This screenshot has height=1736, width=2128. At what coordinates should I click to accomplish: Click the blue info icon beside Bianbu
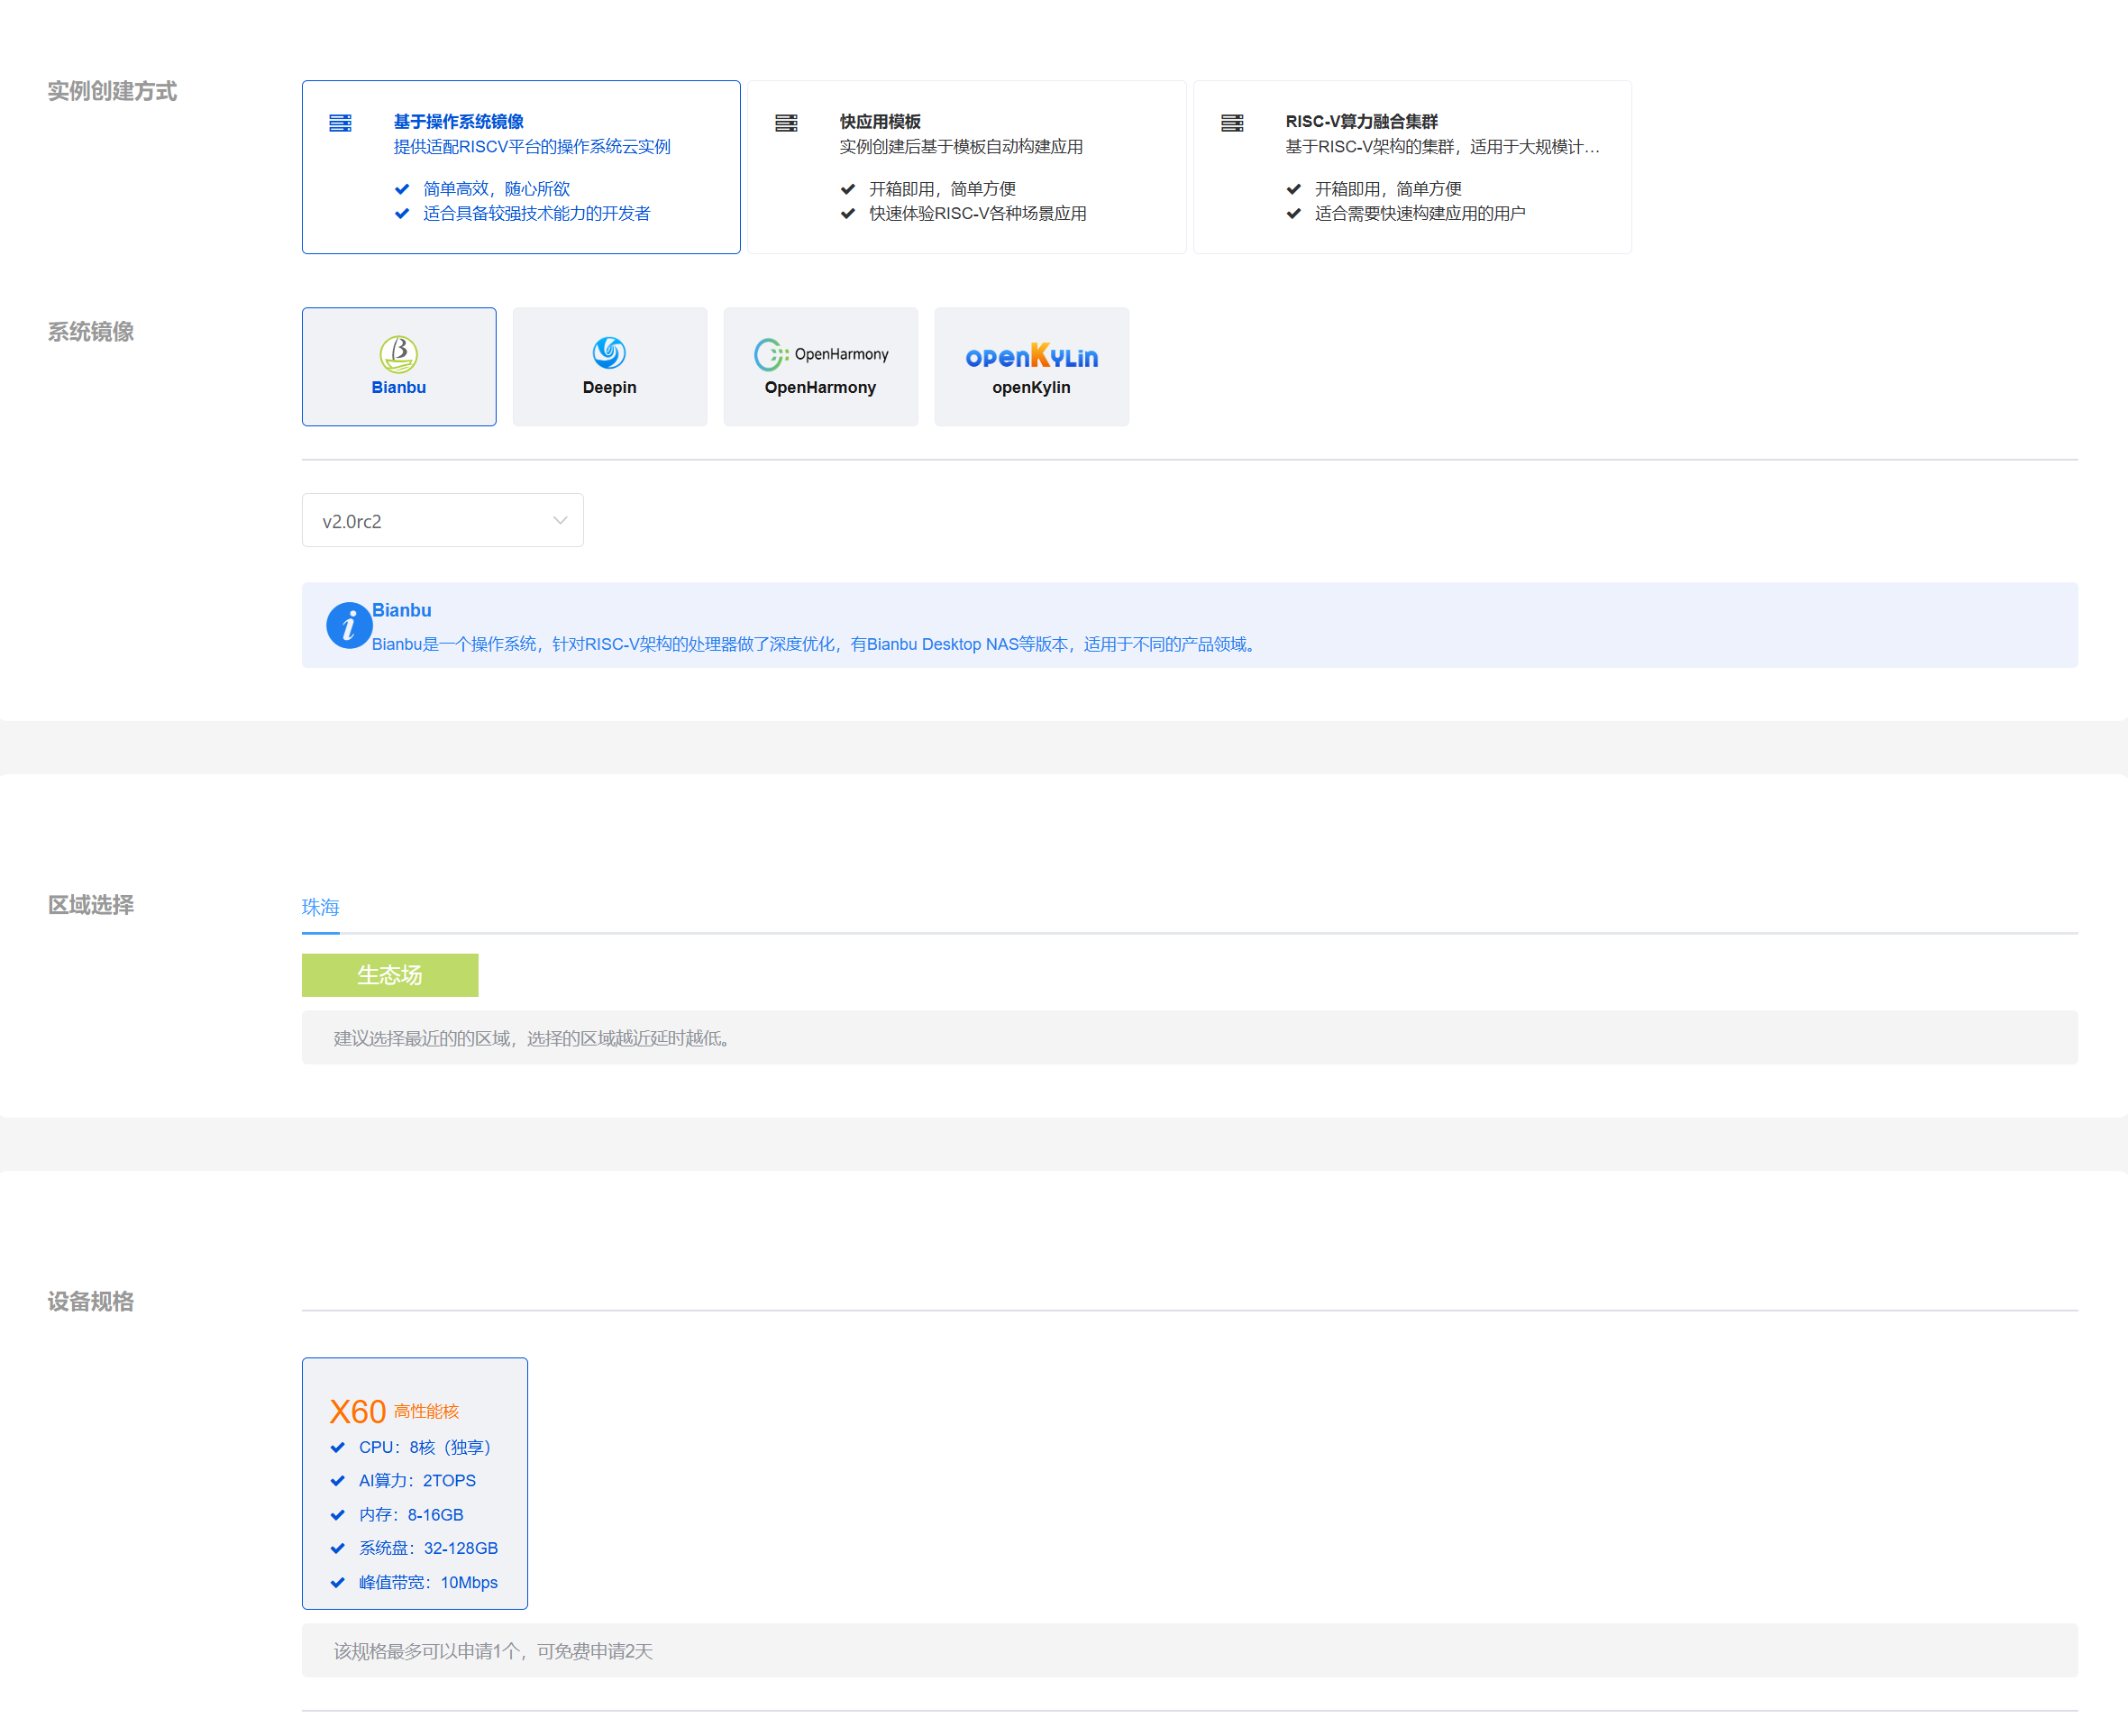pos(348,626)
